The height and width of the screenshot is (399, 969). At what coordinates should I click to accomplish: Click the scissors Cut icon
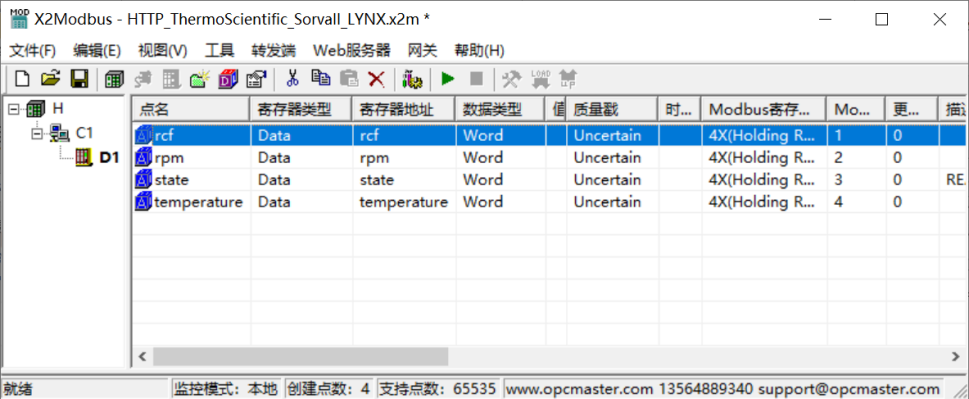click(x=292, y=78)
